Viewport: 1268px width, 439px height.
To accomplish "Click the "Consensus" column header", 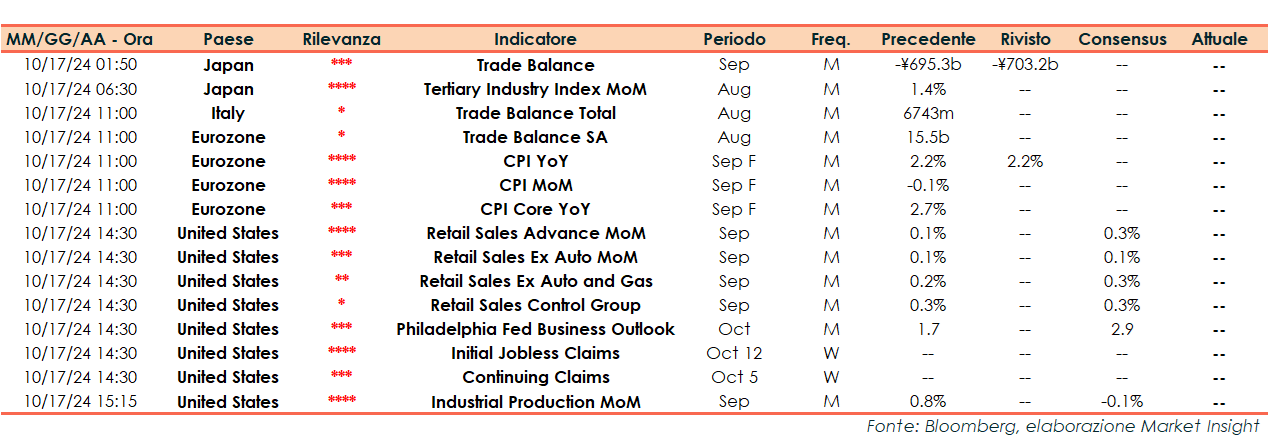I will pos(1122,40).
